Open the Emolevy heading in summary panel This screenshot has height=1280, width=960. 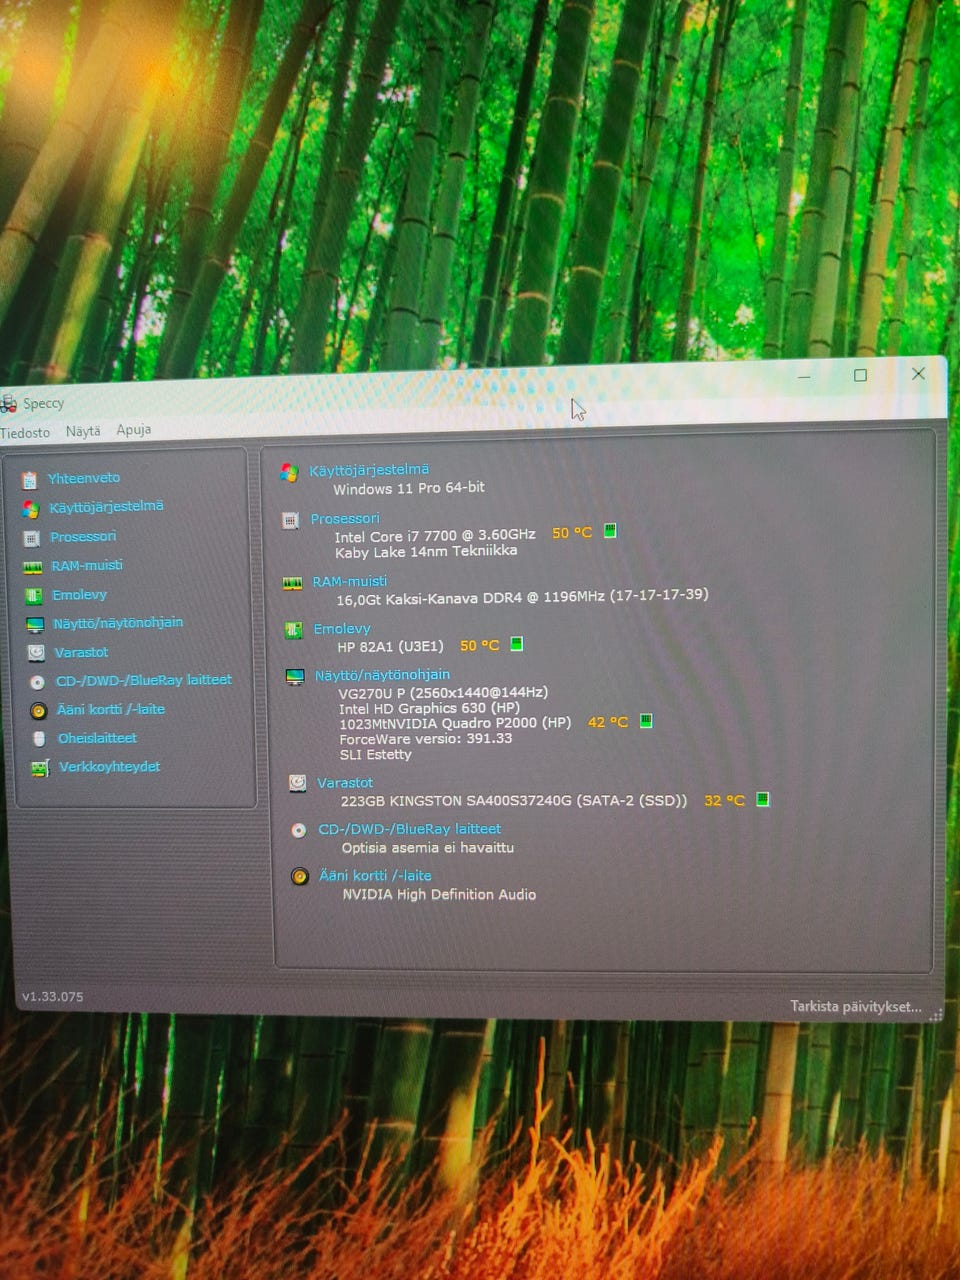(x=342, y=628)
